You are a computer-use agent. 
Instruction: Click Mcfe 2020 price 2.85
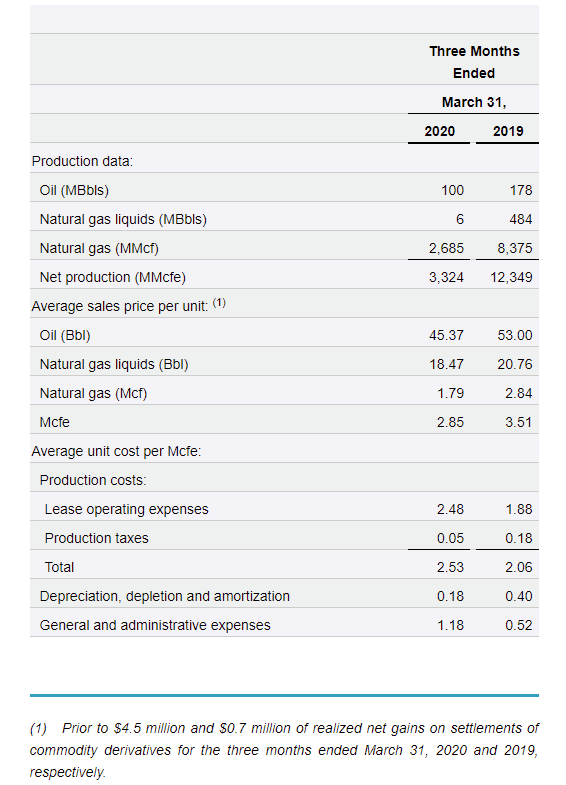(450, 423)
